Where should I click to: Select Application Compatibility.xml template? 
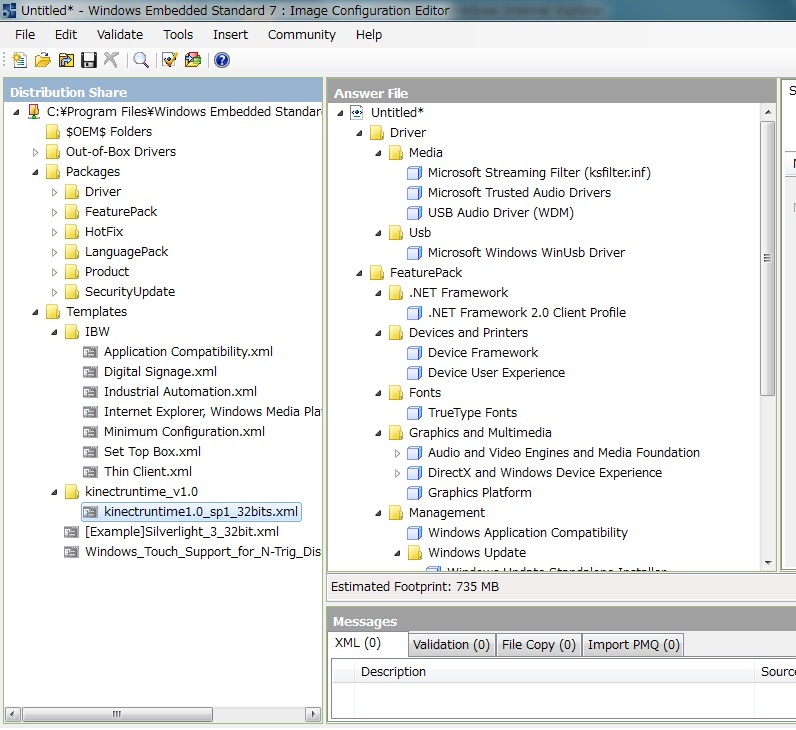188,352
